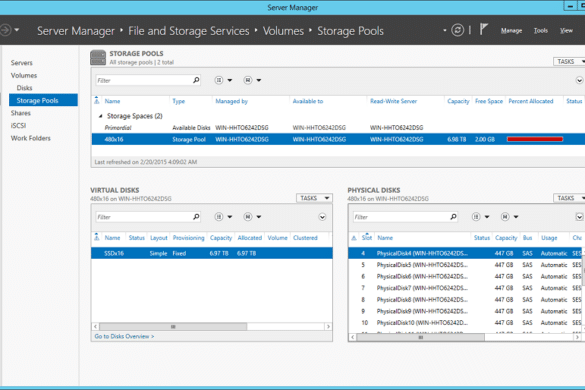Click search magnifier in Storage Pools filter
Image resolution: width=585 pixels, height=390 pixels.
tap(196, 80)
